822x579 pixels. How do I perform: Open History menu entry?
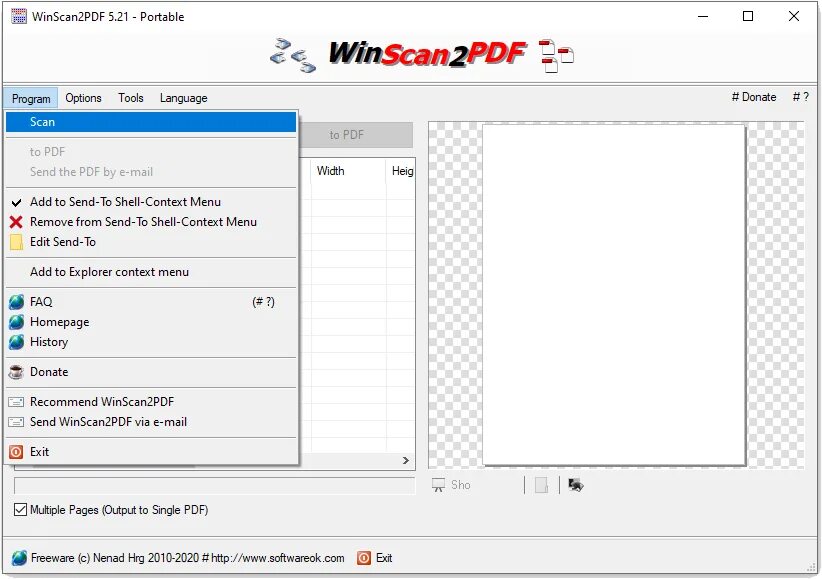(151, 341)
